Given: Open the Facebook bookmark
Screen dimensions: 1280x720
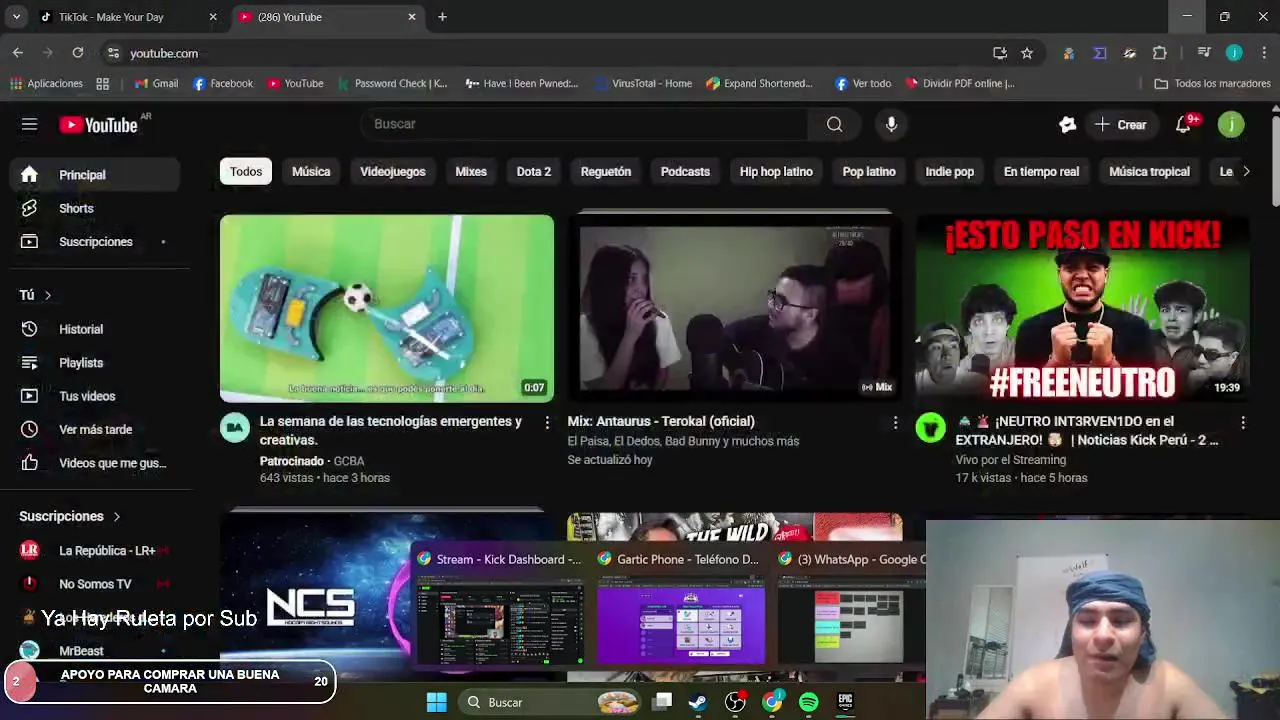Looking at the screenshot, I should pos(222,83).
